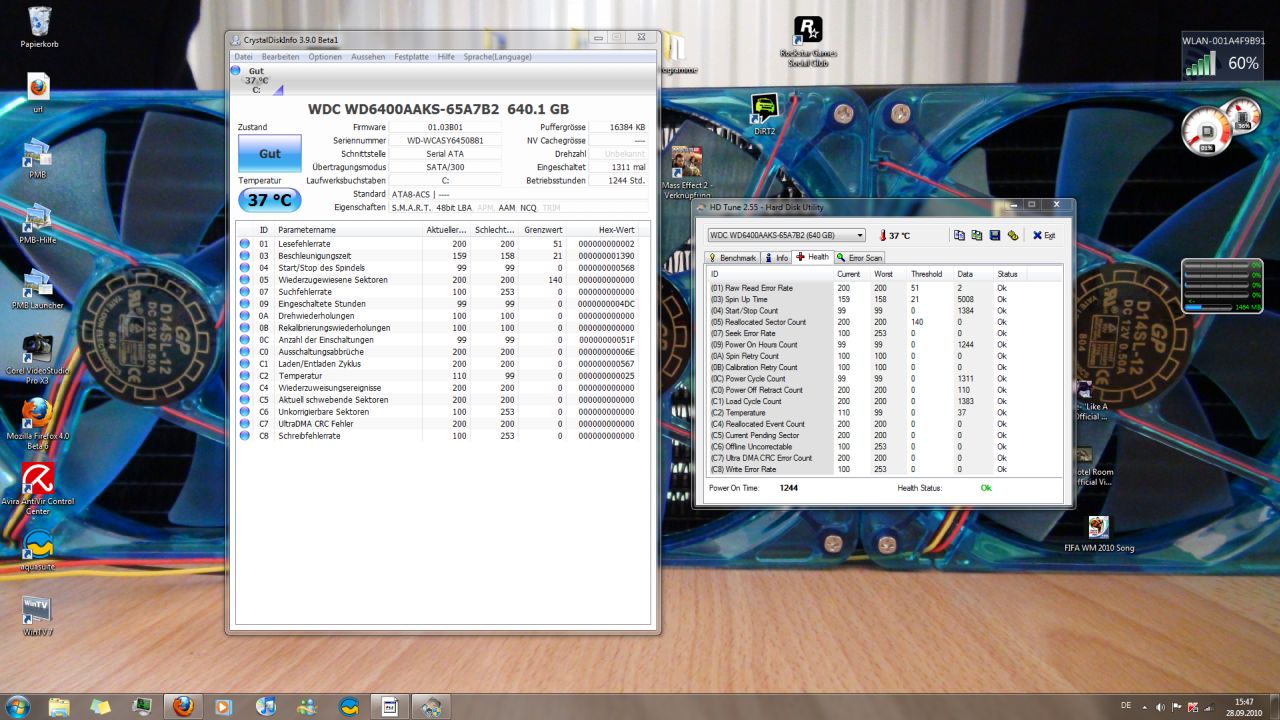Viewport: 1280px width, 720px height.
Task: Click Status column header in HD Tune
Action: 1009,274
